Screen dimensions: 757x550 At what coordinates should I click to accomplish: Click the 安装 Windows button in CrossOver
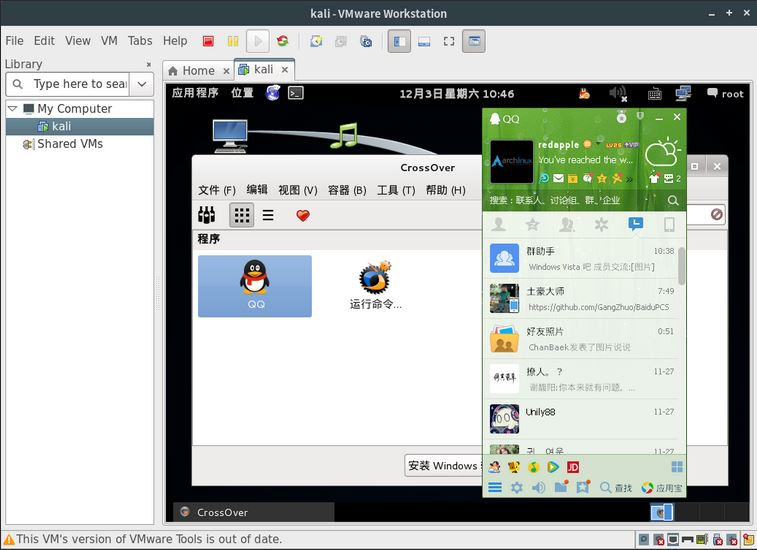click(444, 465)
